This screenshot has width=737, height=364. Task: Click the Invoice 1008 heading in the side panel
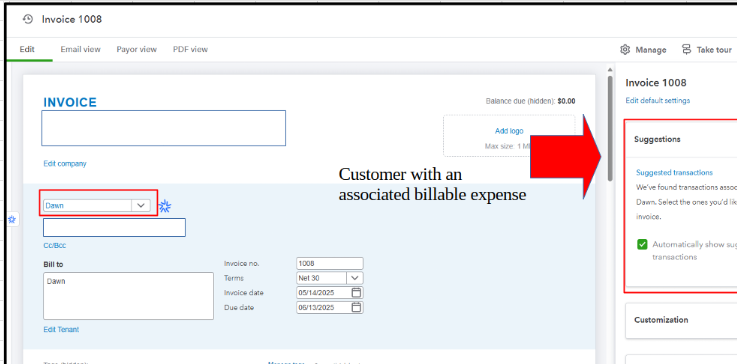pos(656,83)
